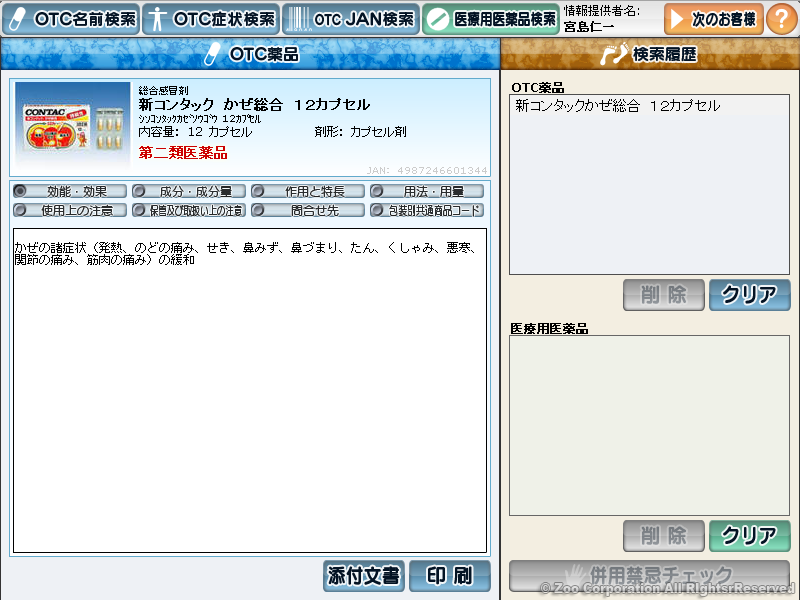The height and width of the screenshot is (600, 800).
Task: Select 新コンタックかぜ総合 12カプセル in history list
Action: (617, 106)
